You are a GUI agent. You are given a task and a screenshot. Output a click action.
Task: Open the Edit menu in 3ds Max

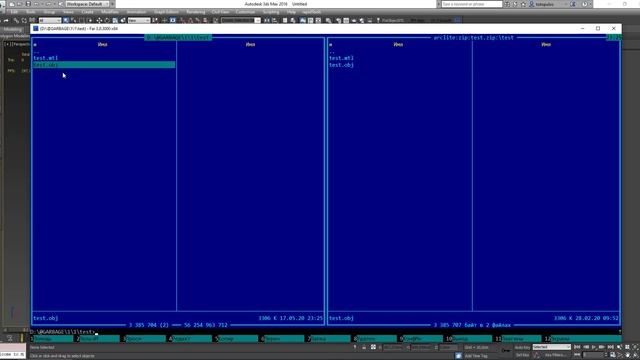click(x=14, y=12)
